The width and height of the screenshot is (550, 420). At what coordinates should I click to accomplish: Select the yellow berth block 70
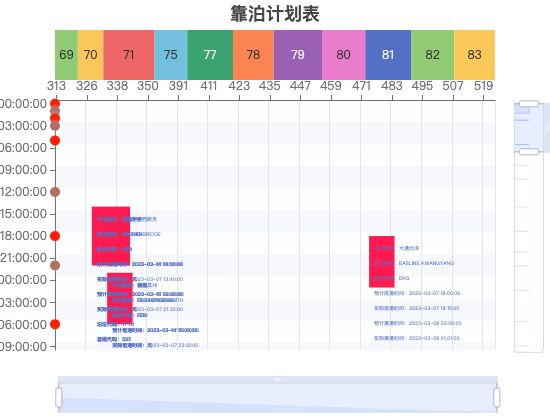click(90, 55)
